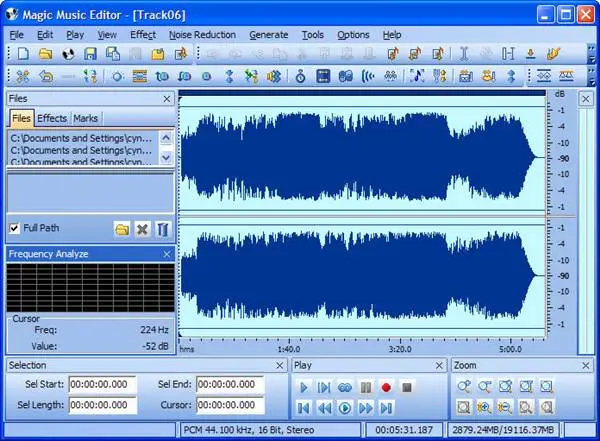Click the metronome effect icon

pos(300,77)
